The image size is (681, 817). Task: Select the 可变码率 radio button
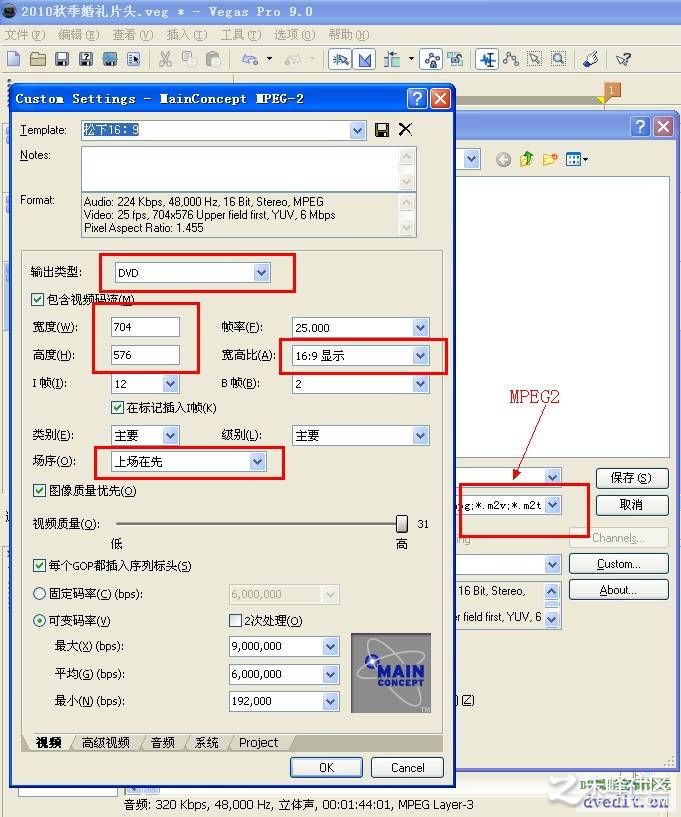coord(39,621)
